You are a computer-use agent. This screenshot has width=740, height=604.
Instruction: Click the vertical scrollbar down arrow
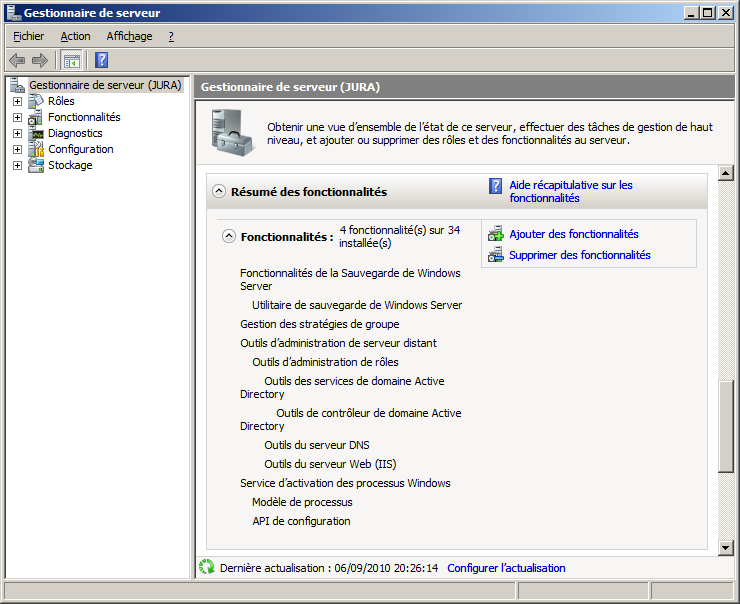(726, 547)
